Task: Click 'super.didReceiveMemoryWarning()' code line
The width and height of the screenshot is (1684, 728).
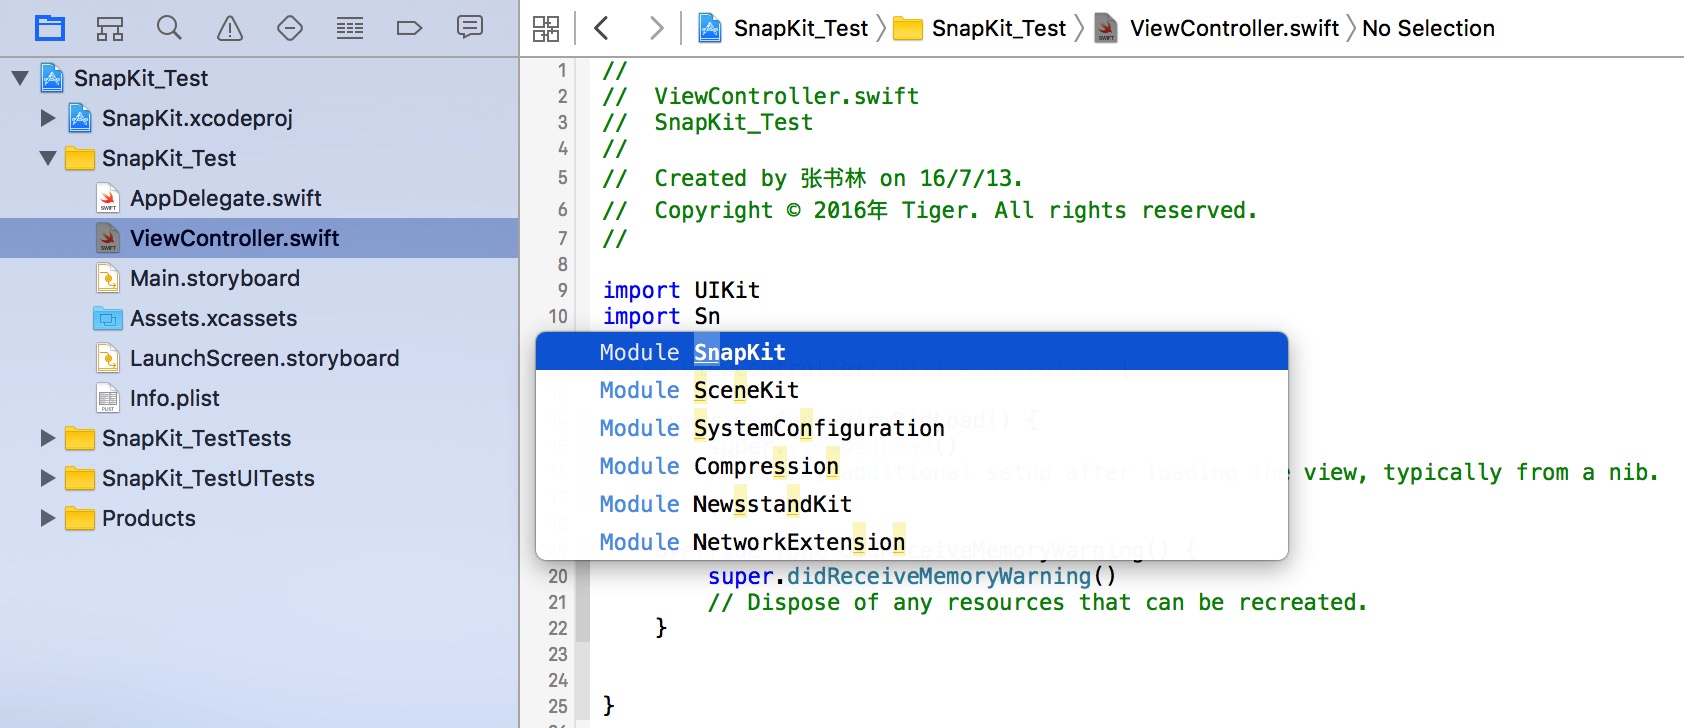Action: (912, 576)
